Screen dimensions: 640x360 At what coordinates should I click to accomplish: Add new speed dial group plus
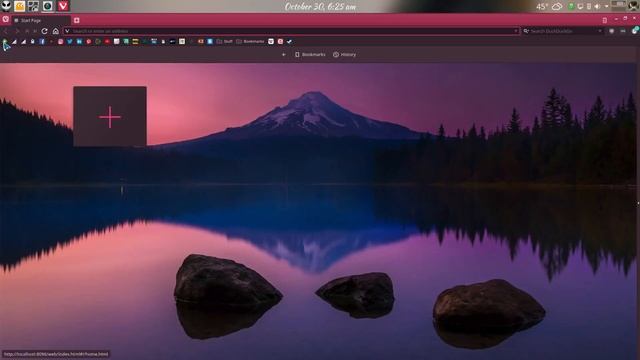[284, 55]
